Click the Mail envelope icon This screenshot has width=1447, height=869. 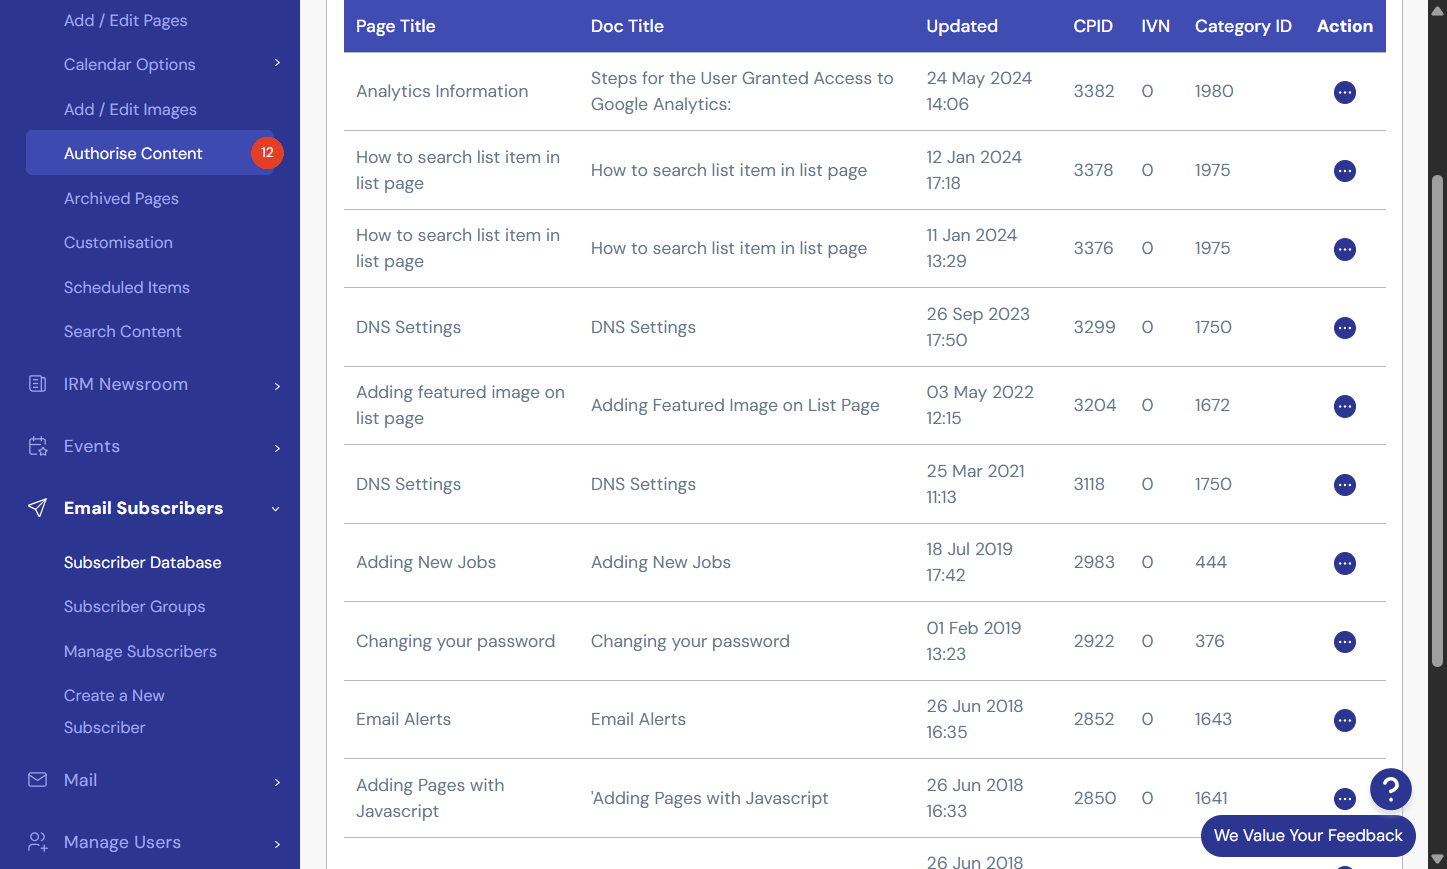[38, 780]
